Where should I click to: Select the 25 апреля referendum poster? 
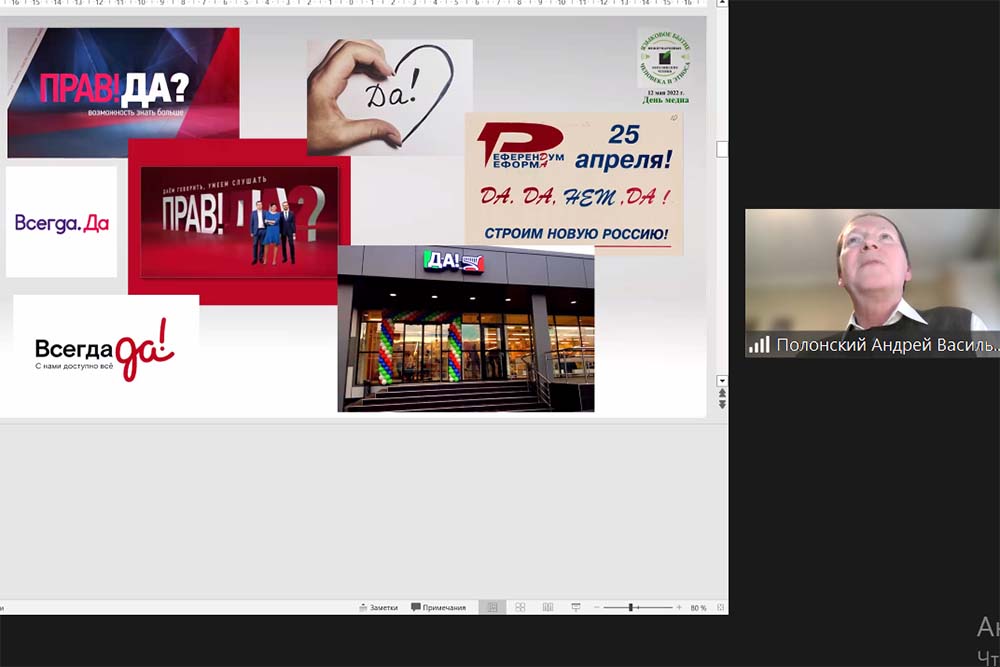click(574, 183)
